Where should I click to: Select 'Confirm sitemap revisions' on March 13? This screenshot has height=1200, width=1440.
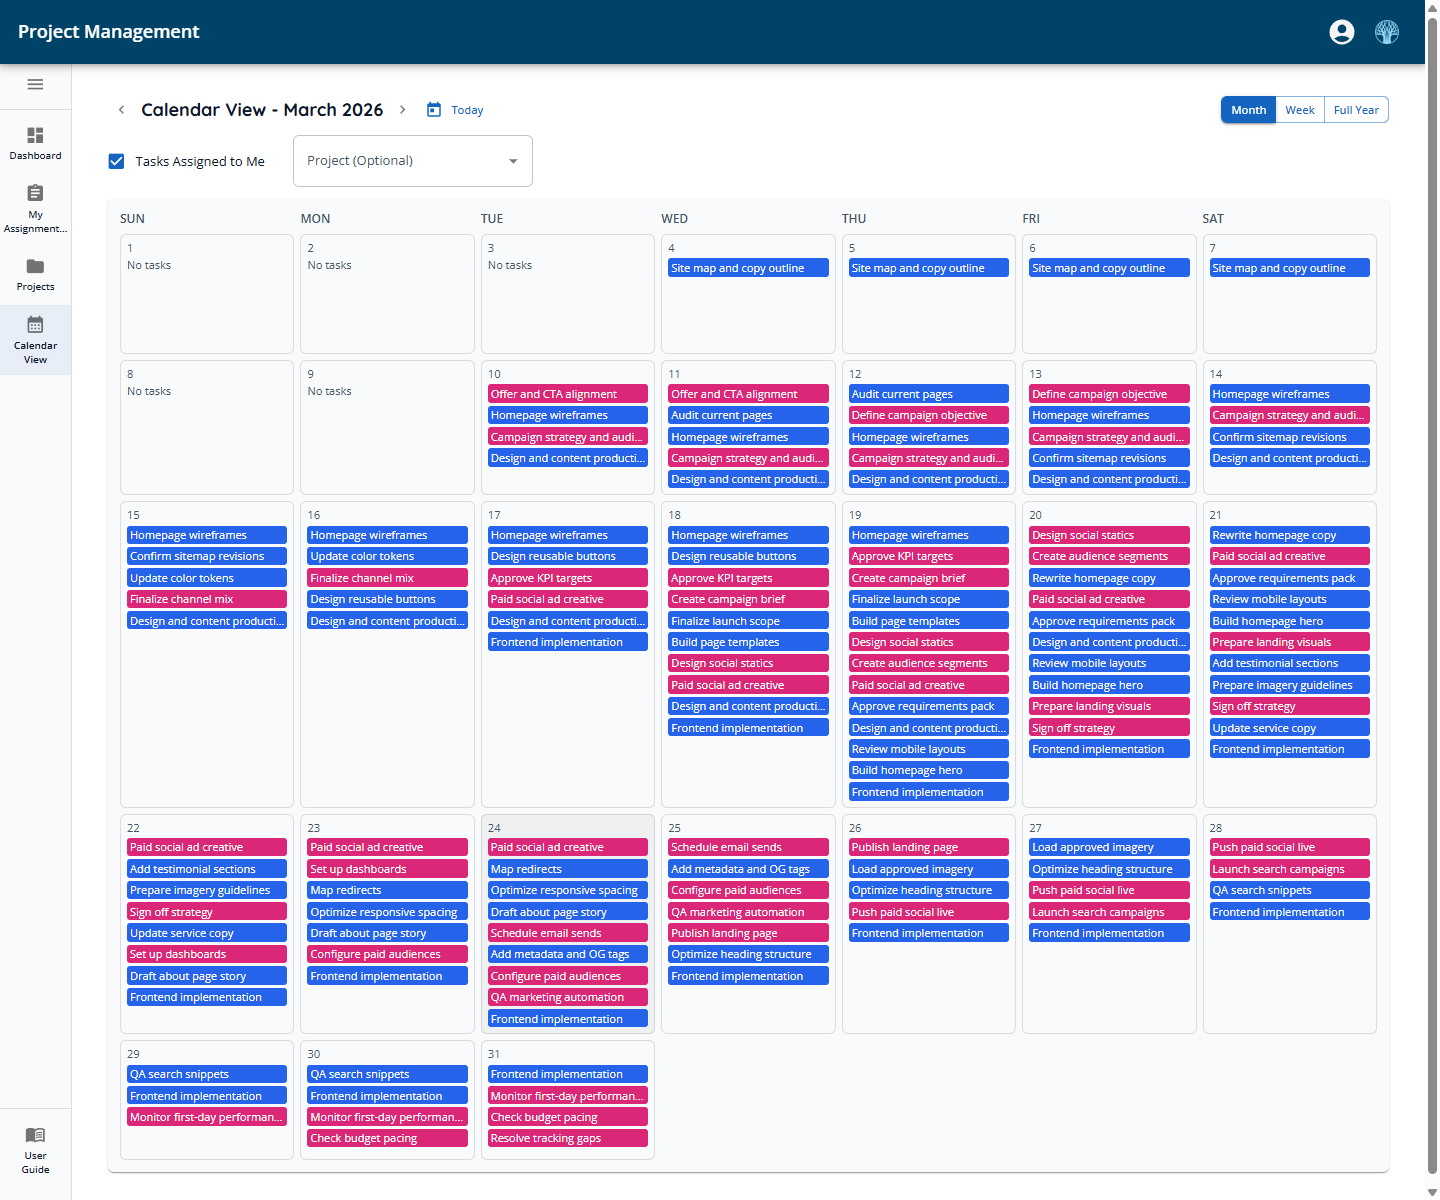point(1109,458)
